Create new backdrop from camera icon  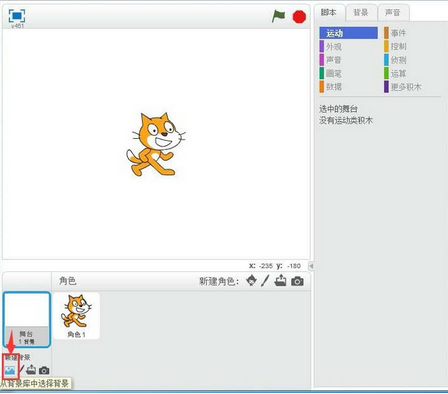44,370
